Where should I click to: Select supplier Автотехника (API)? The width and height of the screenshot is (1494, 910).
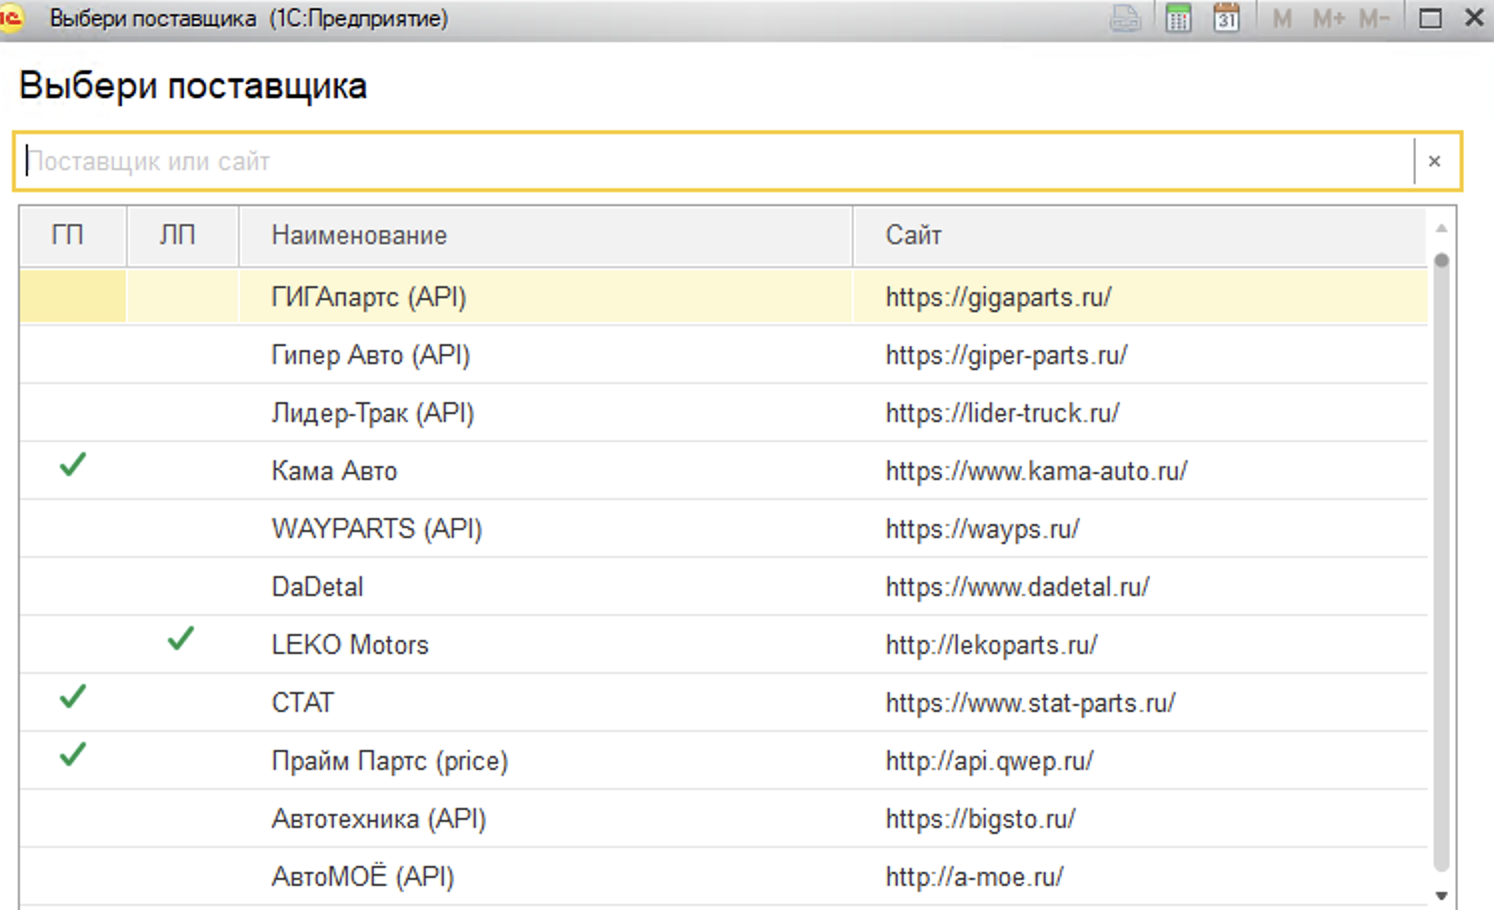click(378, 819)
